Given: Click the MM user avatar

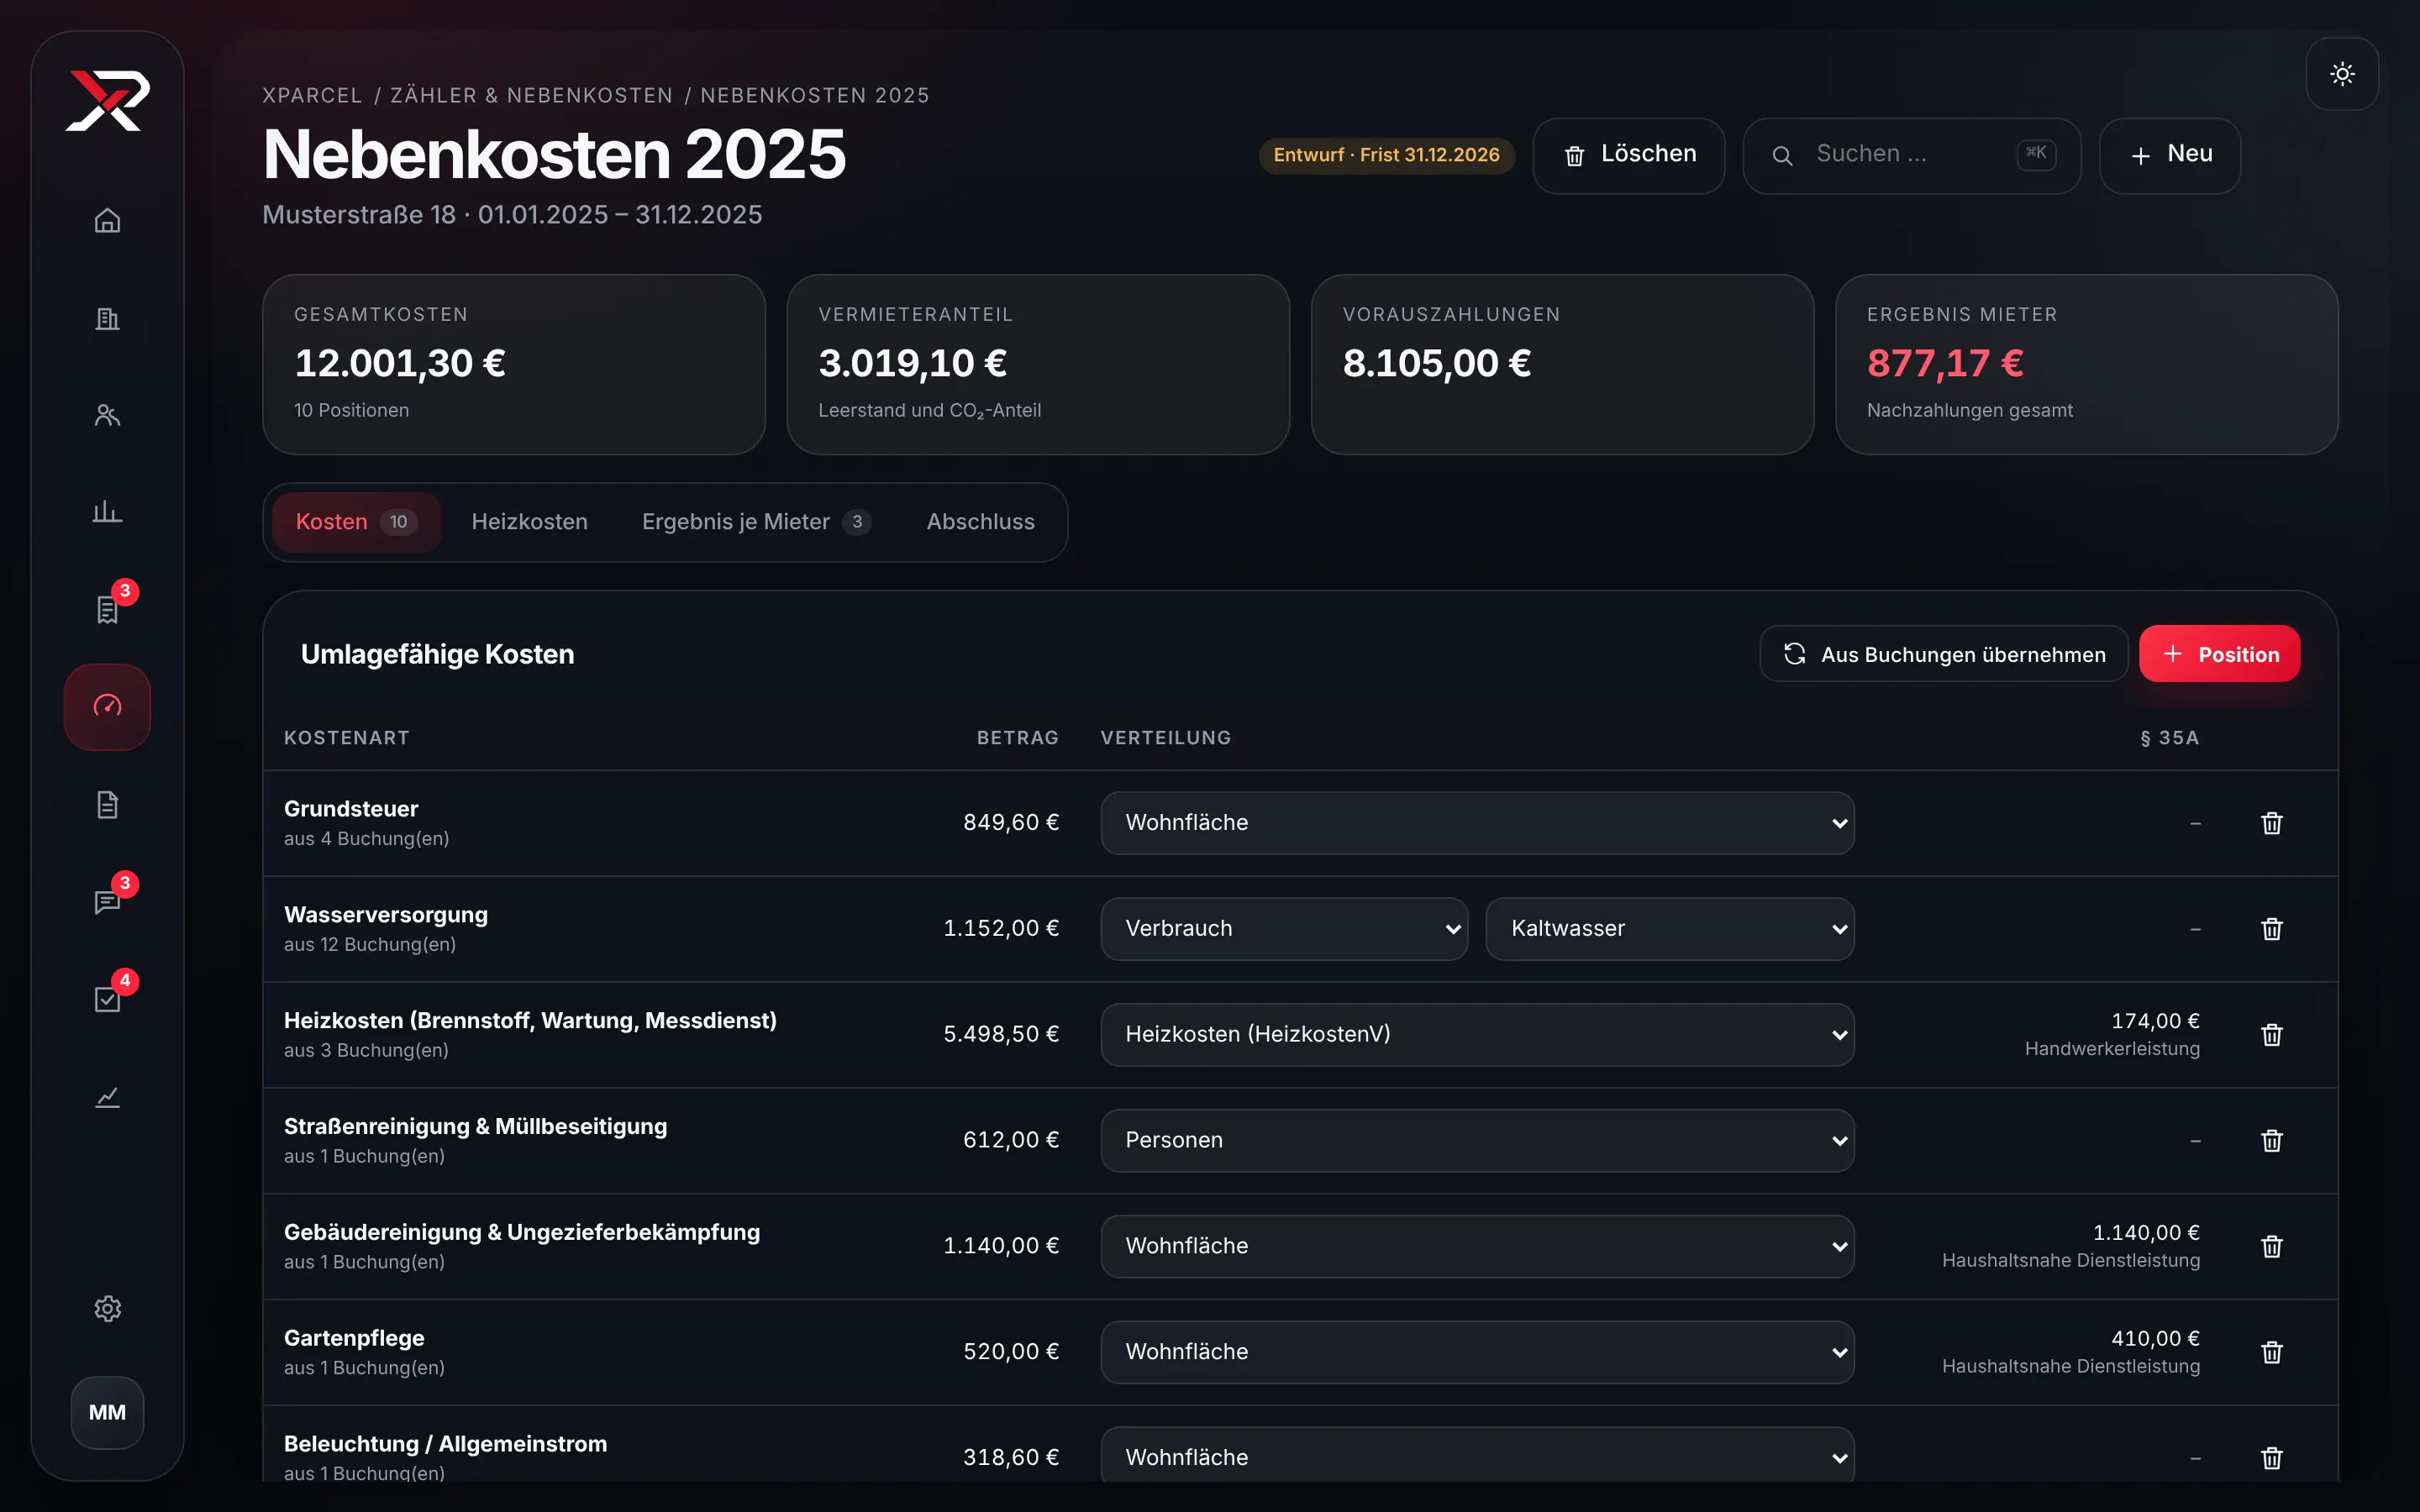Looking at the screenshot, I should click(x=107, y=1412).
